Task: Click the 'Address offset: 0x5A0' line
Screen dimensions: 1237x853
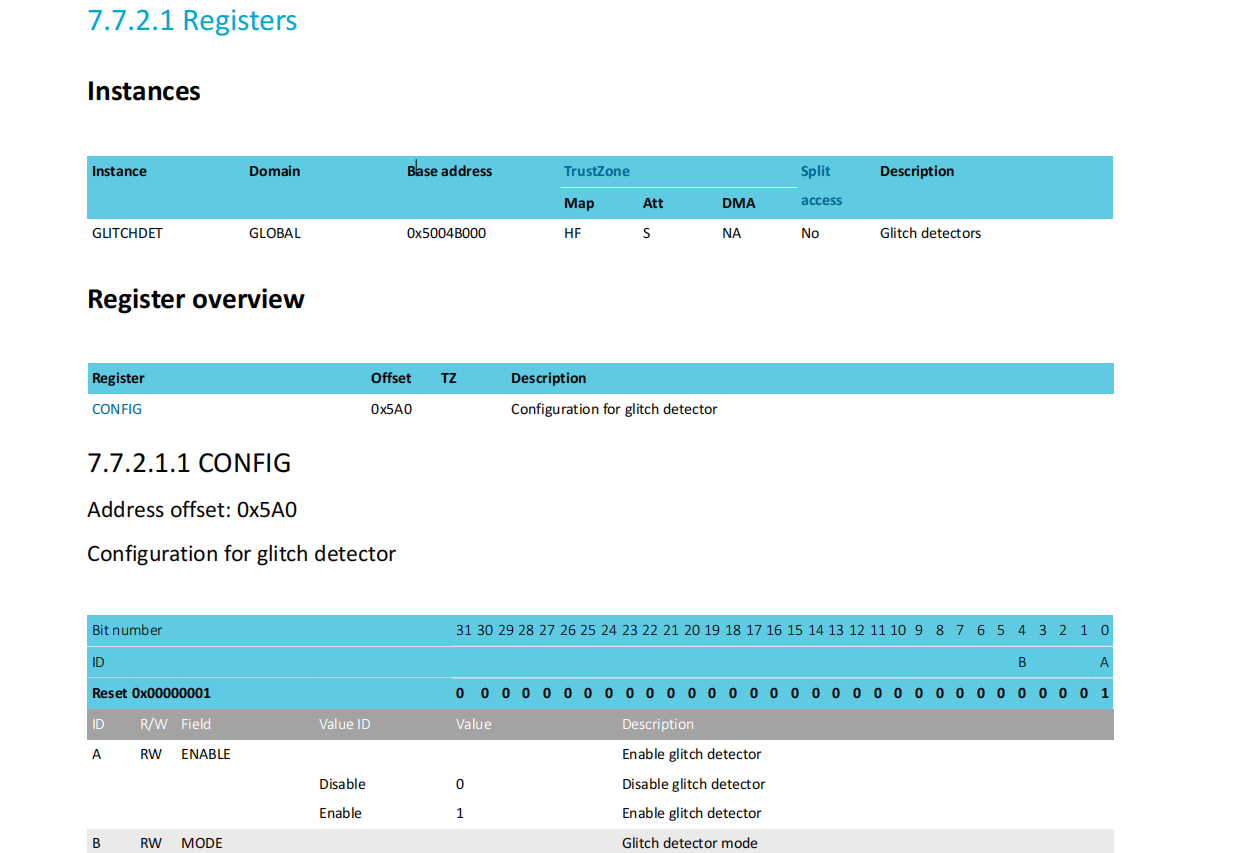Action: point(192,510)
